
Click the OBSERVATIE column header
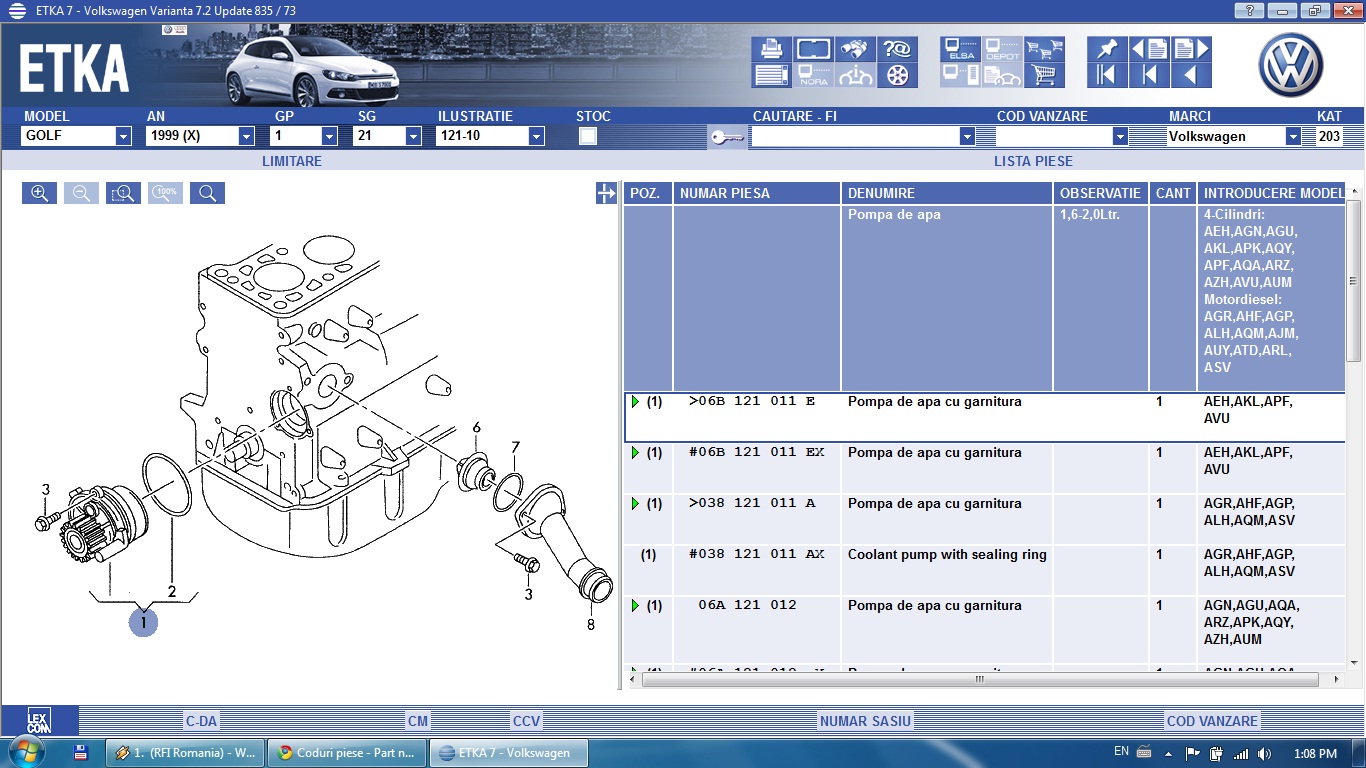coord(1101,193)
